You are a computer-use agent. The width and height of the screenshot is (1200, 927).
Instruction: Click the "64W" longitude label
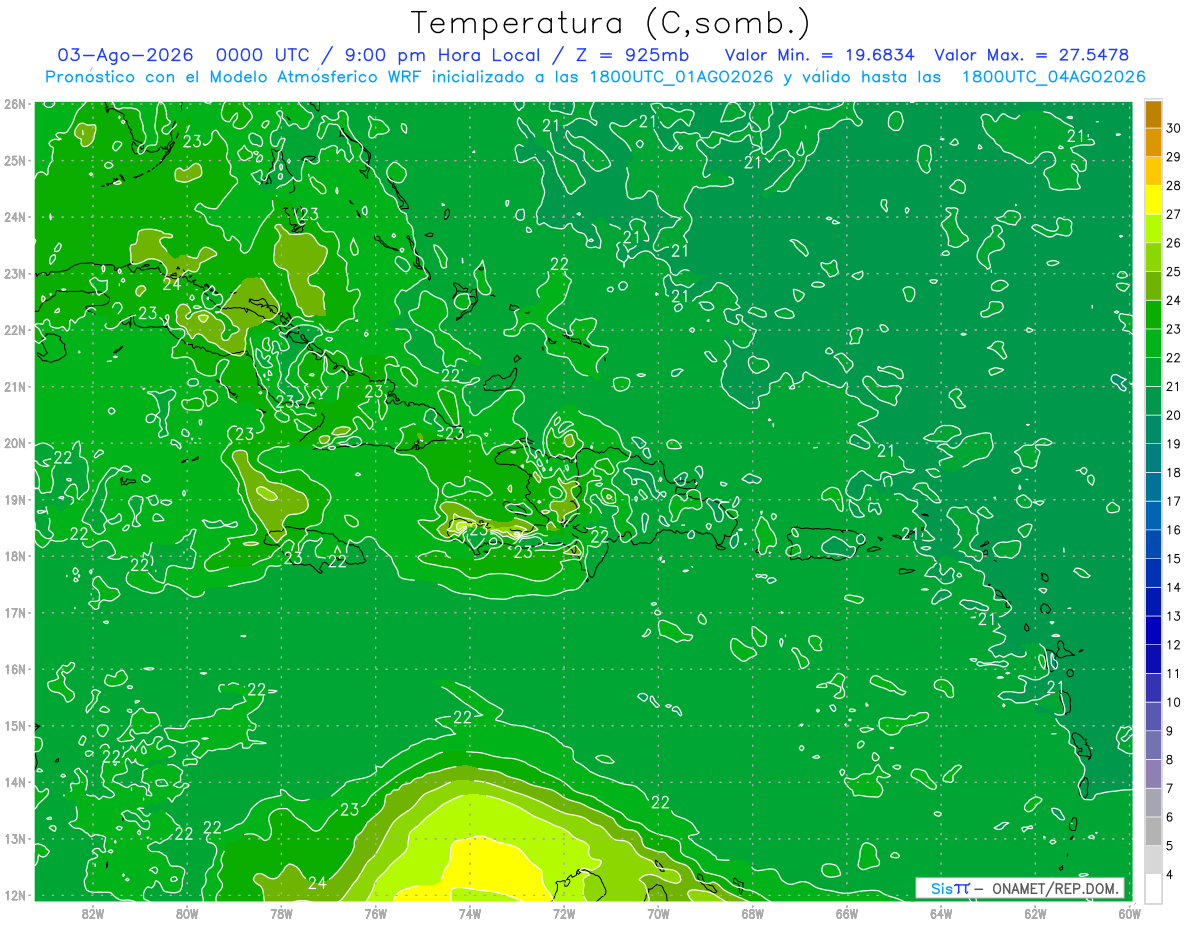click(941, 913)
